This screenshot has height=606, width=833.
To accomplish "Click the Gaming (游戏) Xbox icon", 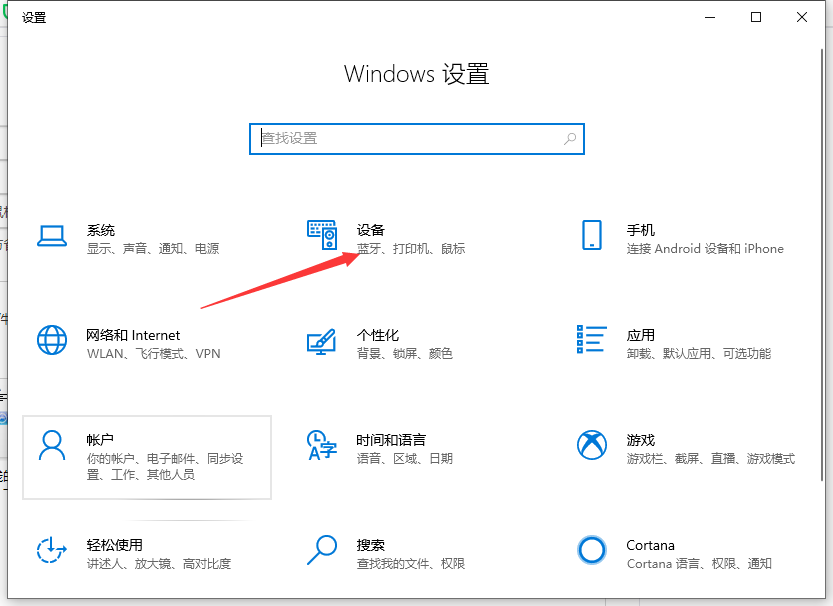I will tap(591, 445).
